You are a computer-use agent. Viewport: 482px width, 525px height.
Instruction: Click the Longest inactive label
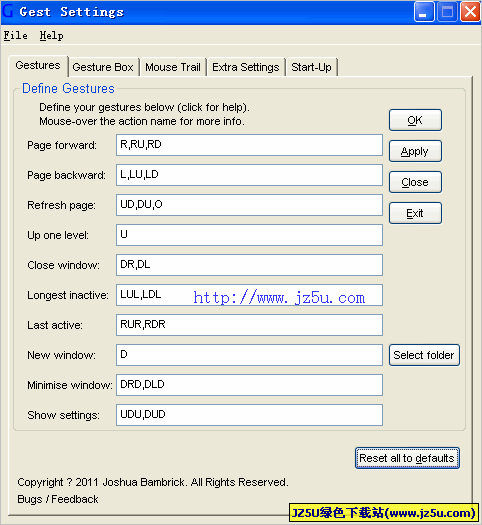click(68, 295)
